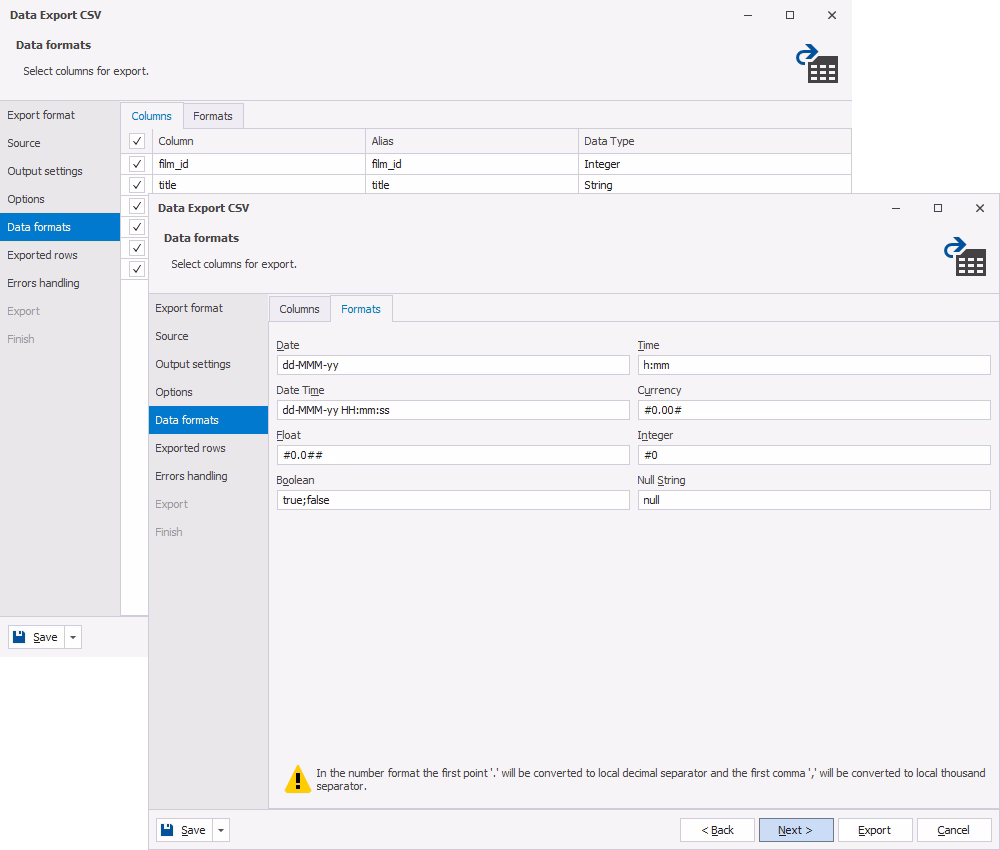Click the Column header in the grid

click(x=259, y=141)
